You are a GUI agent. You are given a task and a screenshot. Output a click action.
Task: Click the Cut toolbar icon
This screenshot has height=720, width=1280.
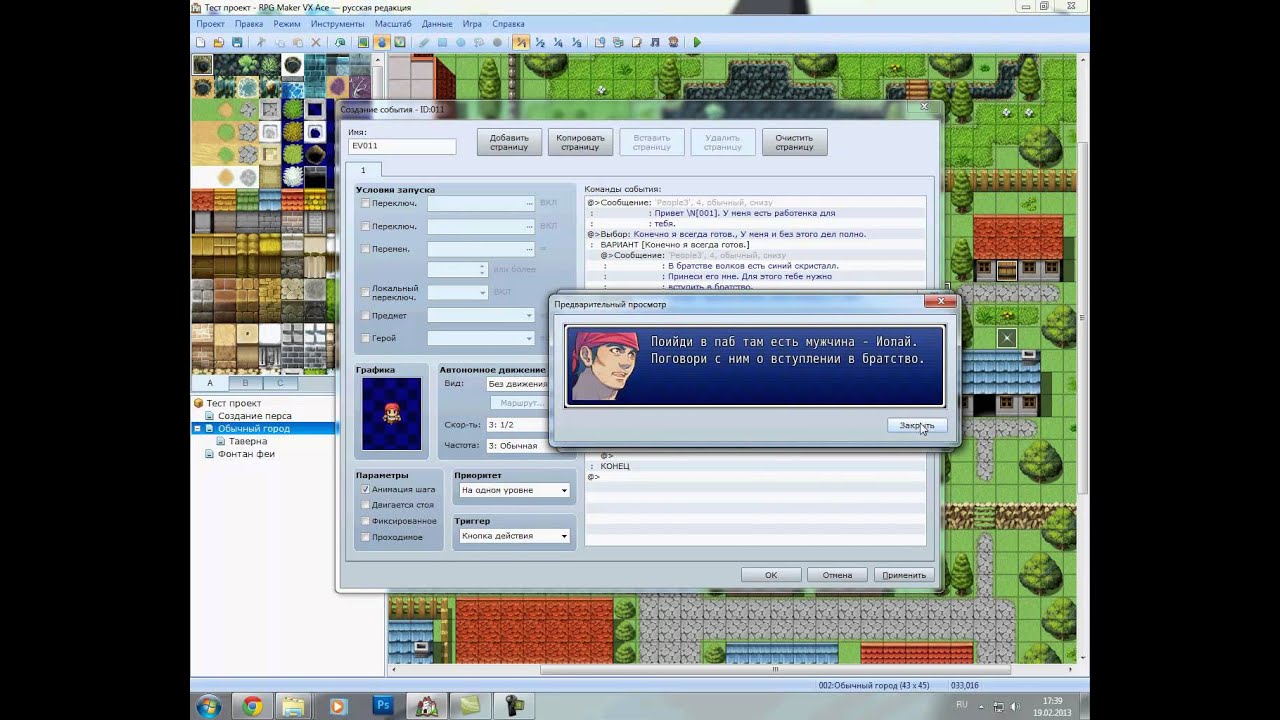pos(261,43)
